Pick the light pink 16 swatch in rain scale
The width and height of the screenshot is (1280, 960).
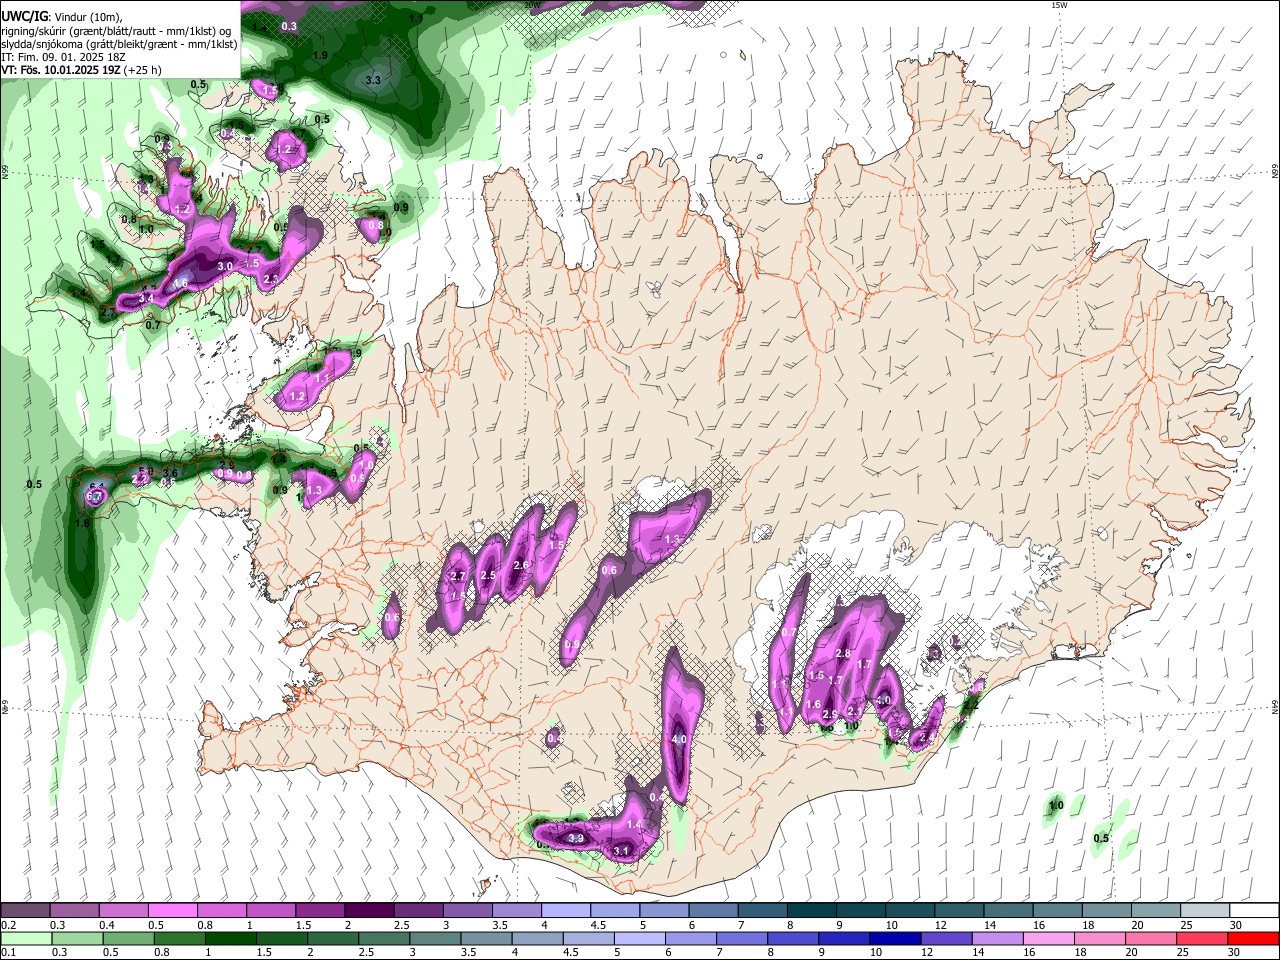pyautogui.click(x=1049, y=938)
